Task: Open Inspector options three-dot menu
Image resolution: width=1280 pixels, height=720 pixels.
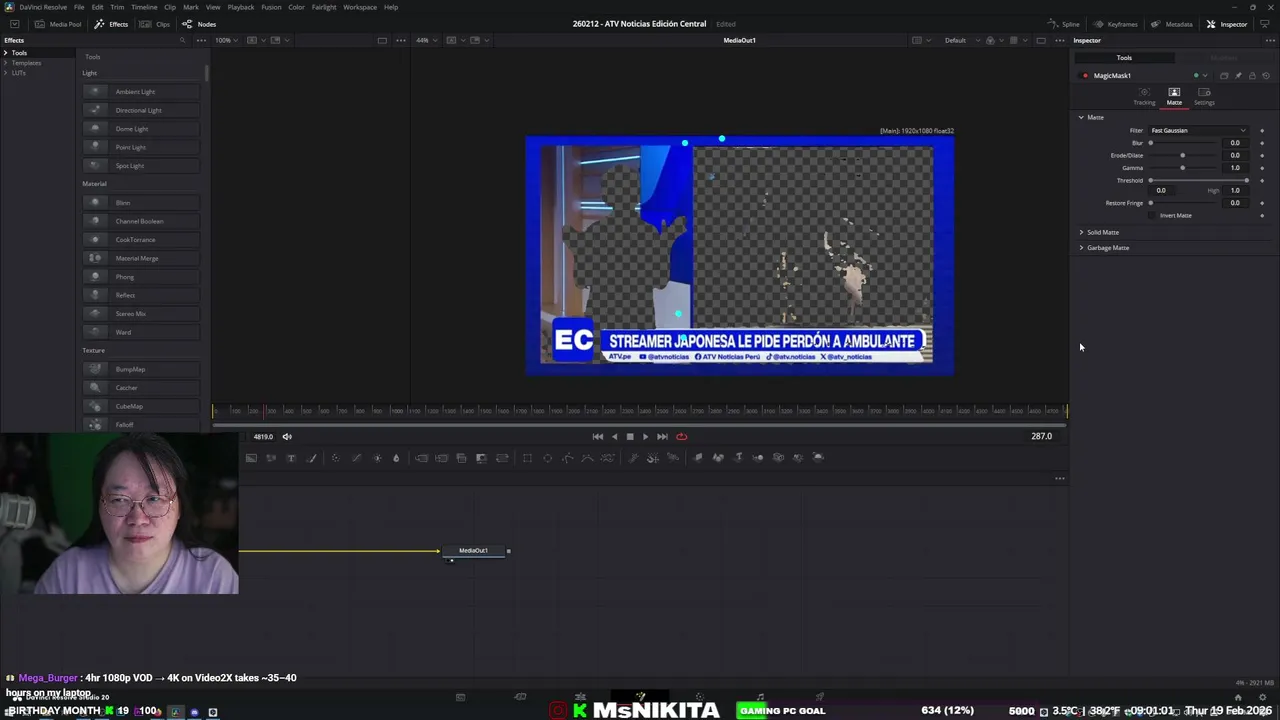Action: coord(1268,40)
